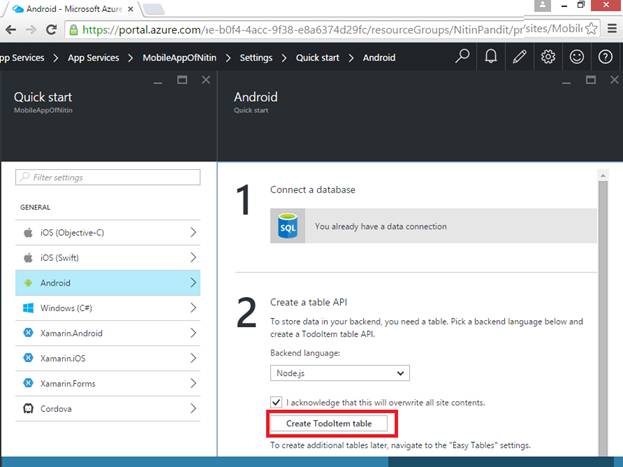The width and height of the screenshot is (623, 467).
Task: Click the Cordova icon in list
Action: [28, 409]
